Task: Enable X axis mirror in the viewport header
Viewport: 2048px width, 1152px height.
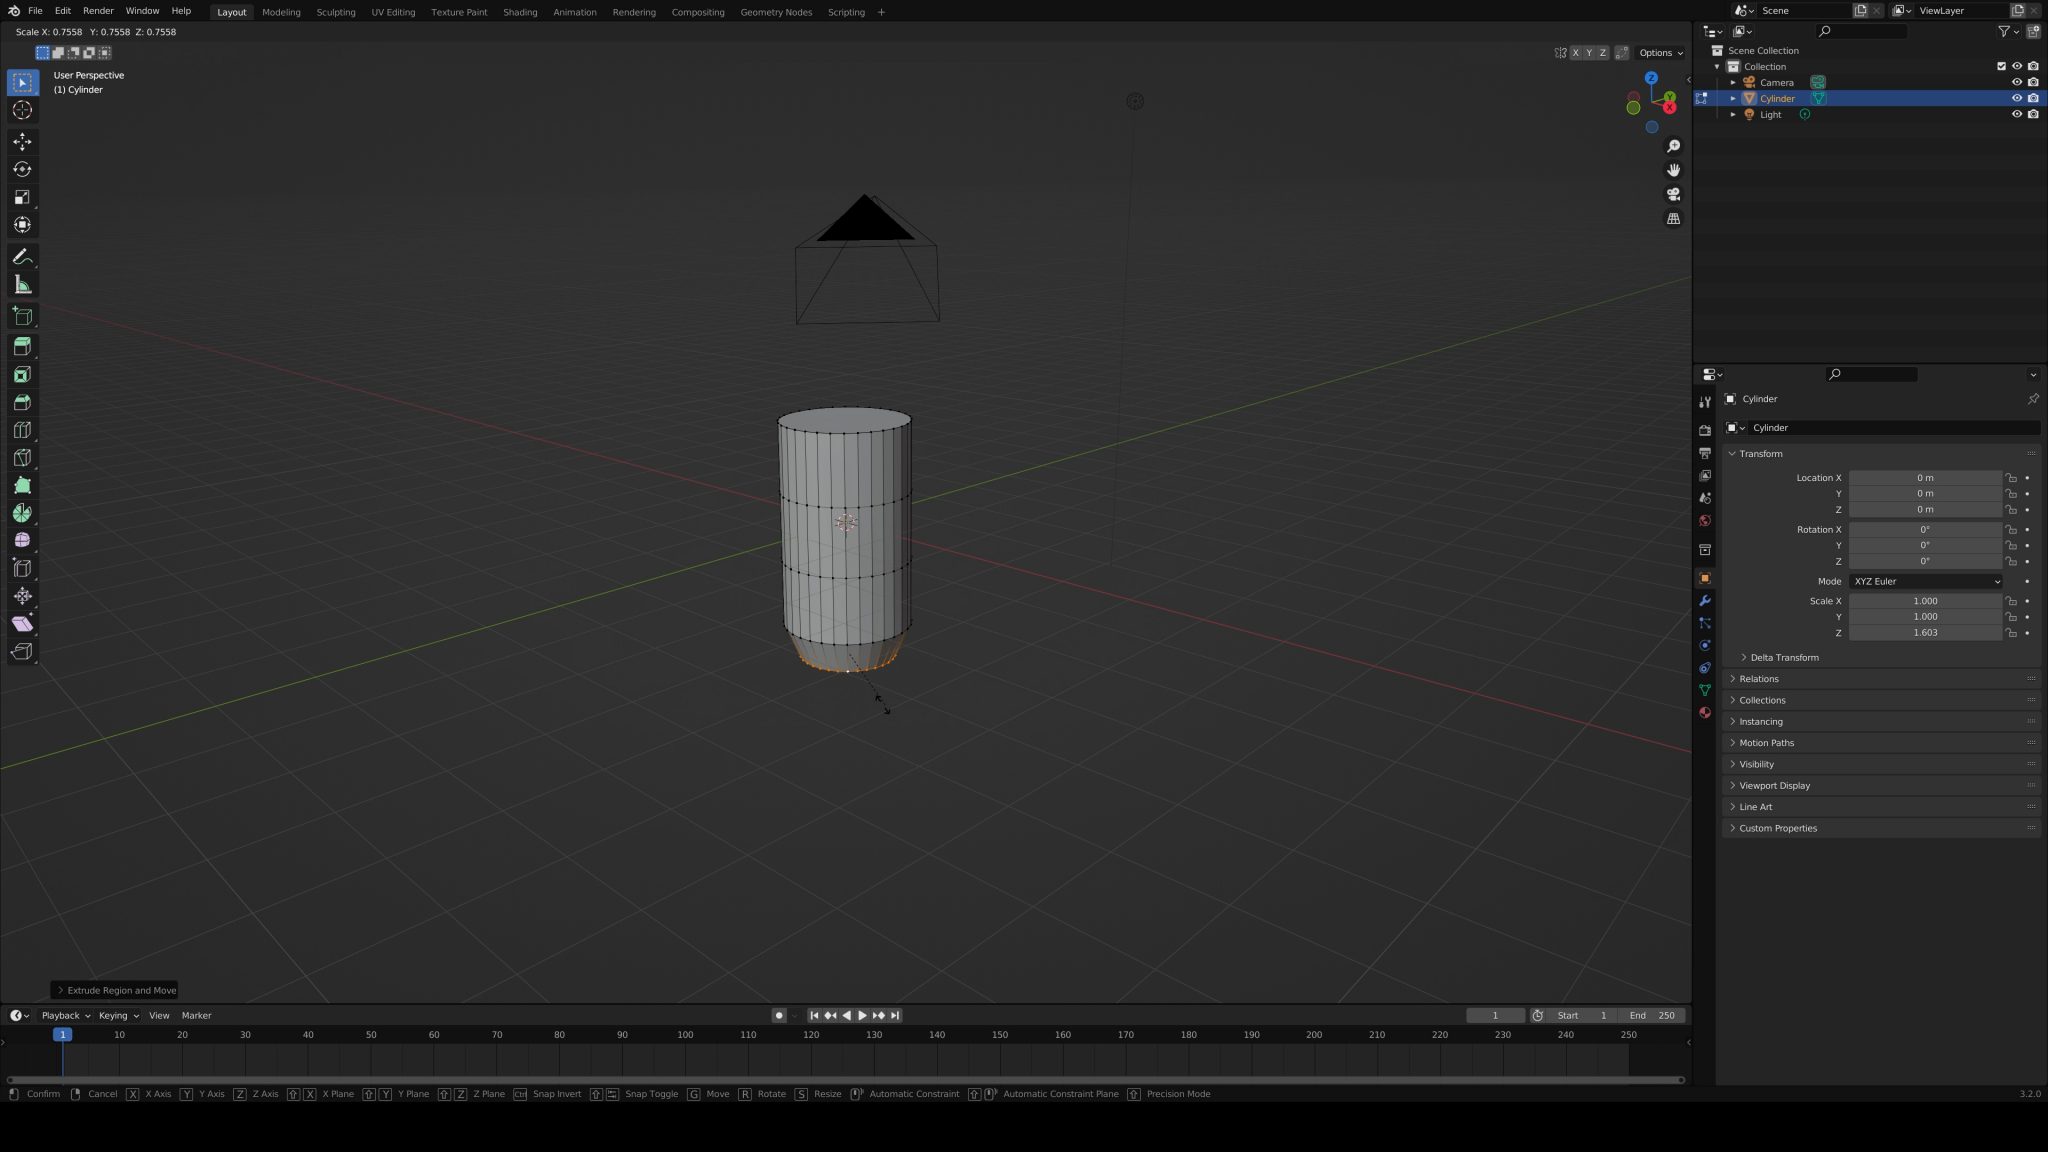Action: [1575, 52]
